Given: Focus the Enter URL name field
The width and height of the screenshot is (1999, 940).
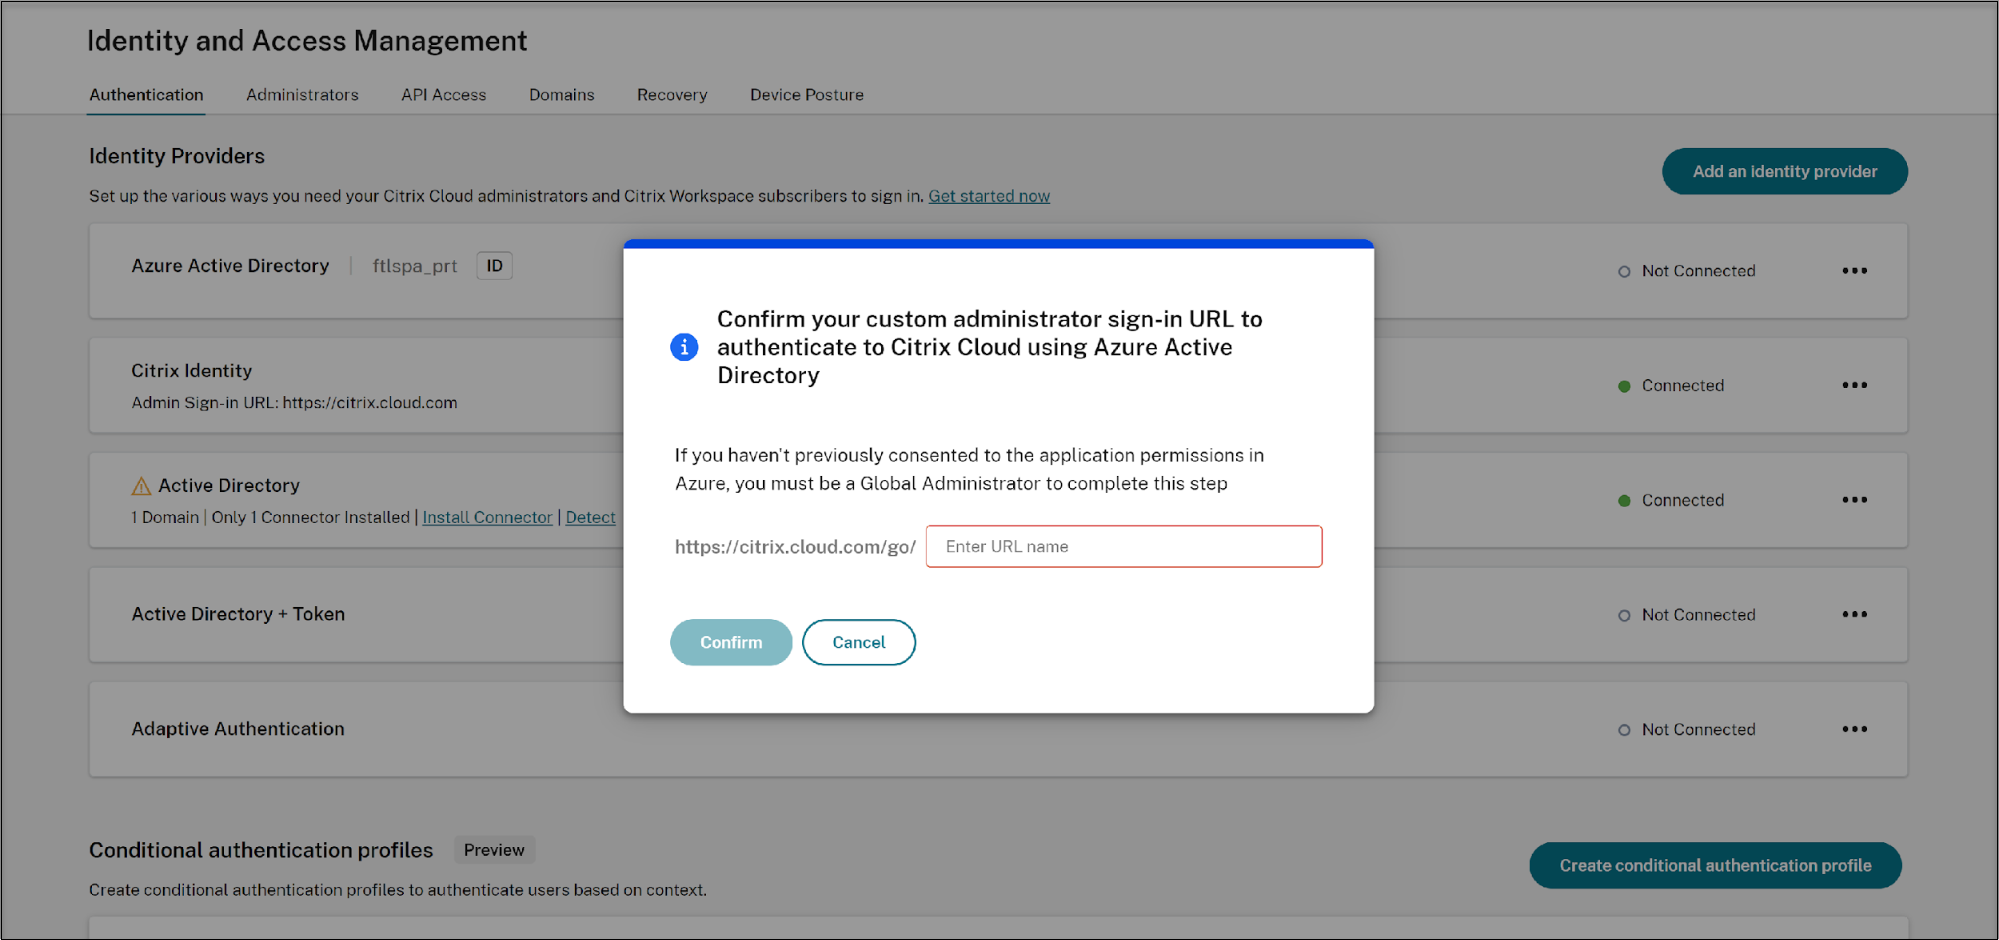Looking at the screenshot, I should point(1123,547).
